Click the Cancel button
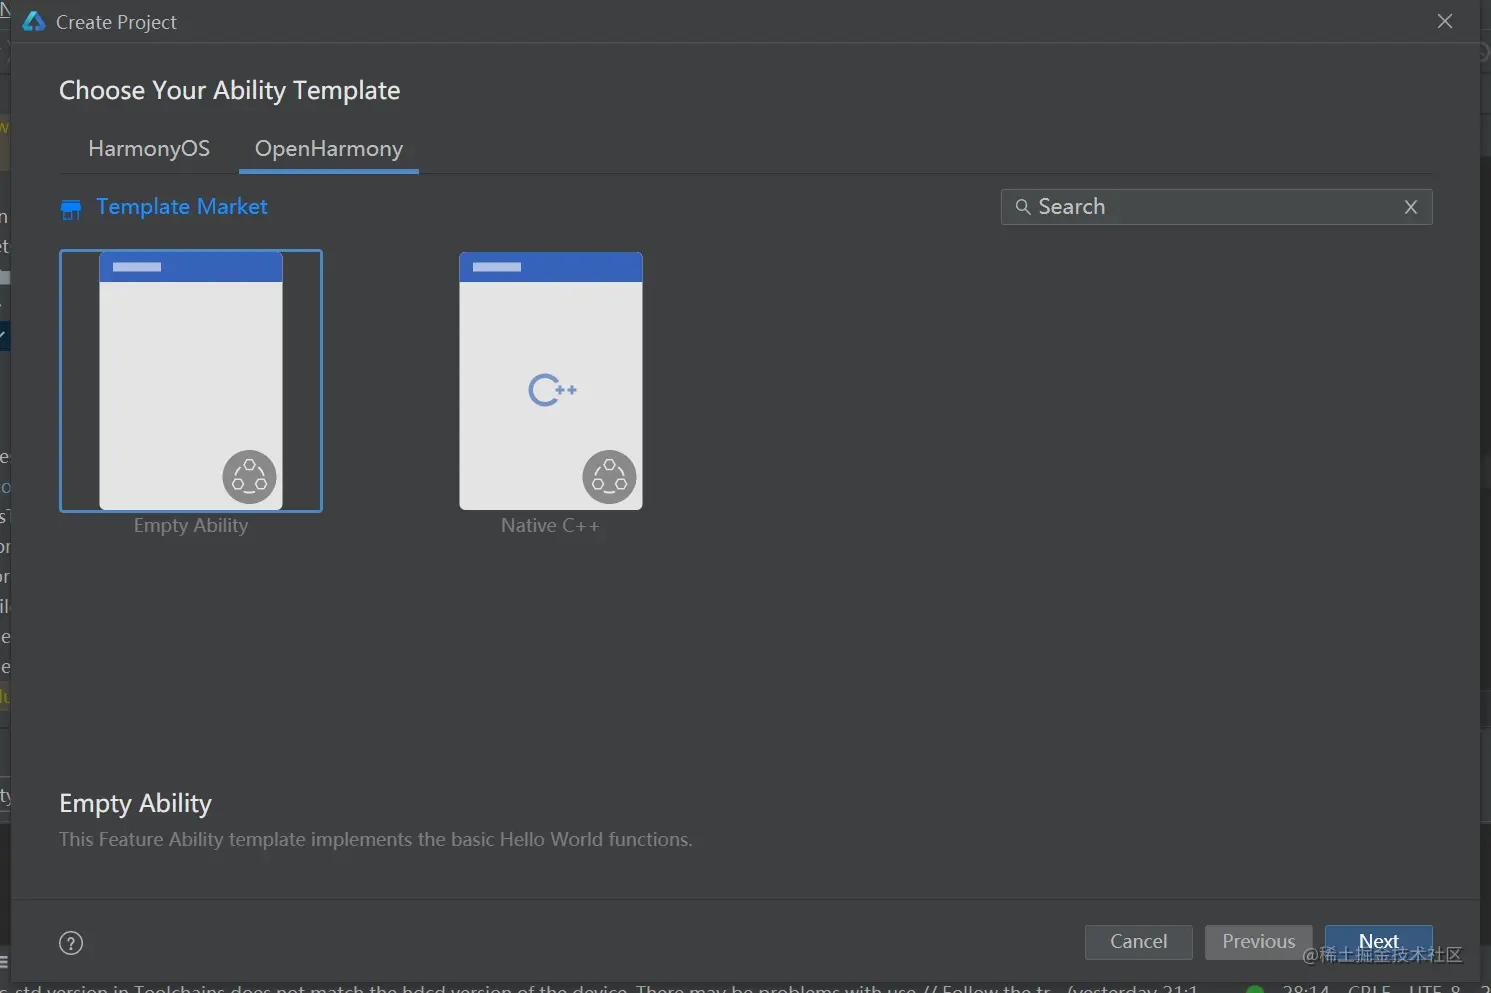 [x=1139, y=942]
